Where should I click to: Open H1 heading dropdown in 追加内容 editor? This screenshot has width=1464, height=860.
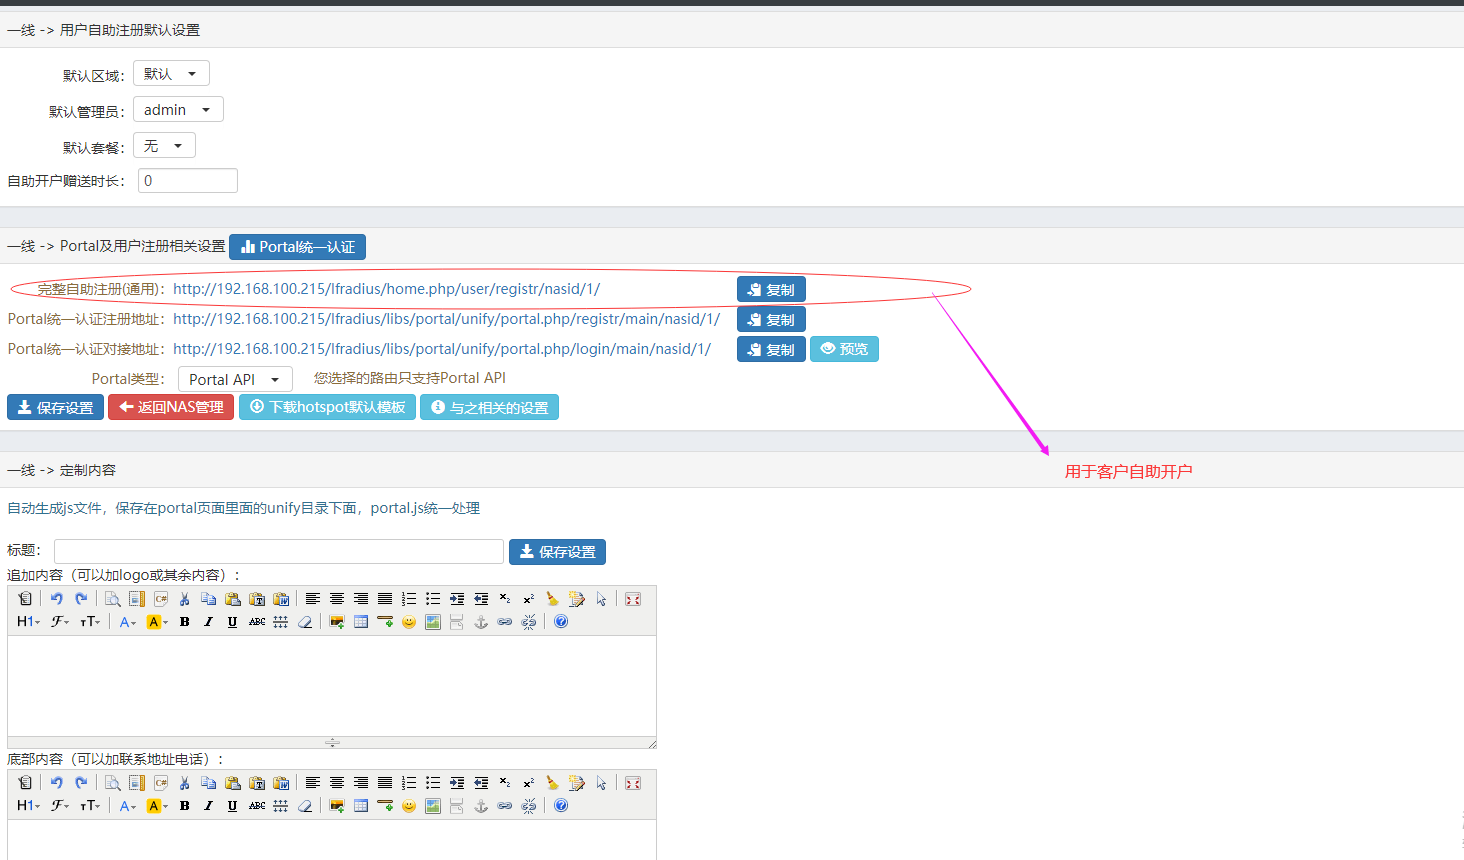[x=28, y=622]
